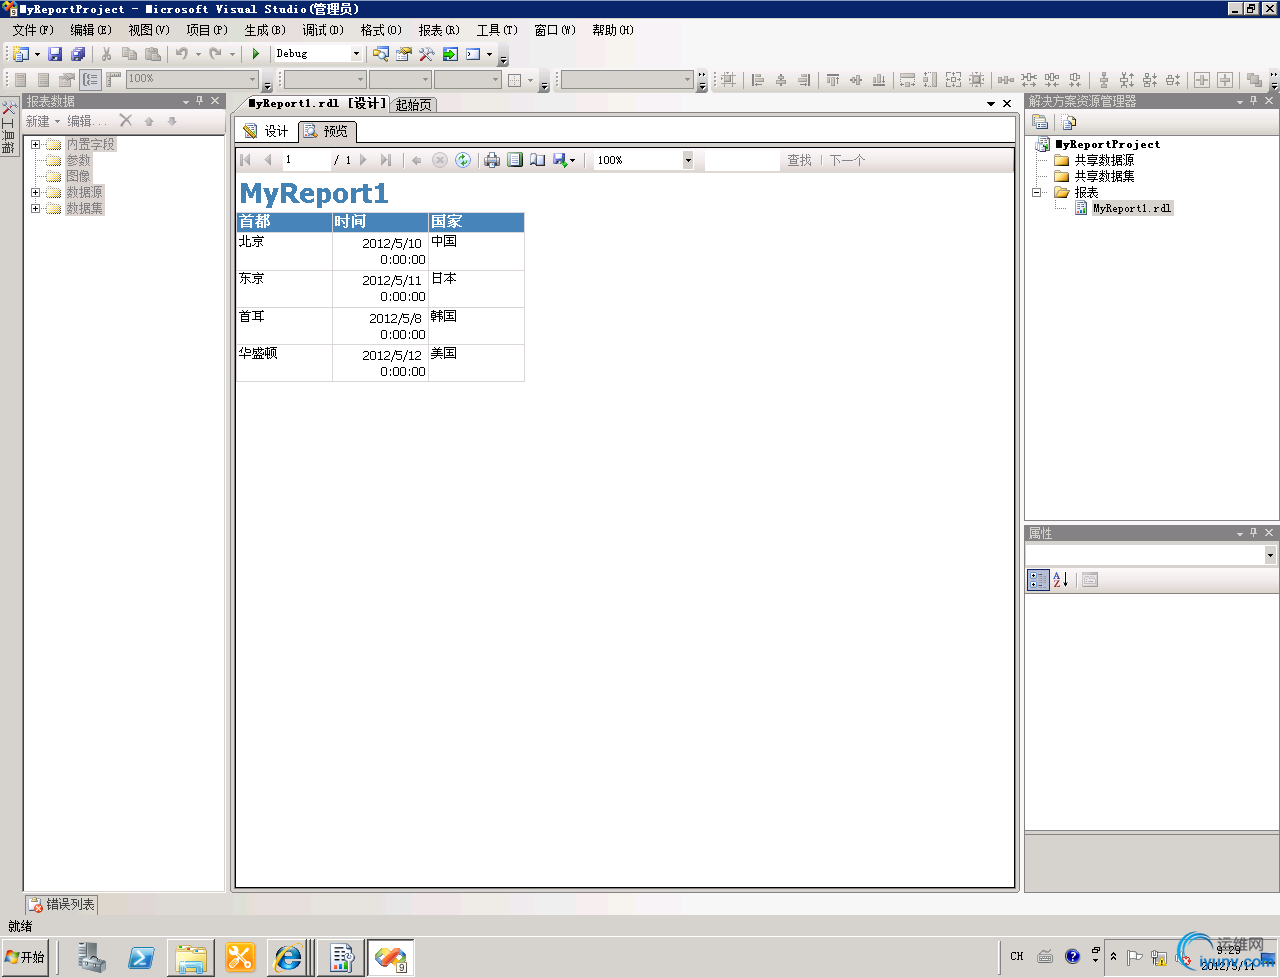Click the green Start Debugging arrow
The width and height of the screenshot is (1280, 978).
click(256, 54)
